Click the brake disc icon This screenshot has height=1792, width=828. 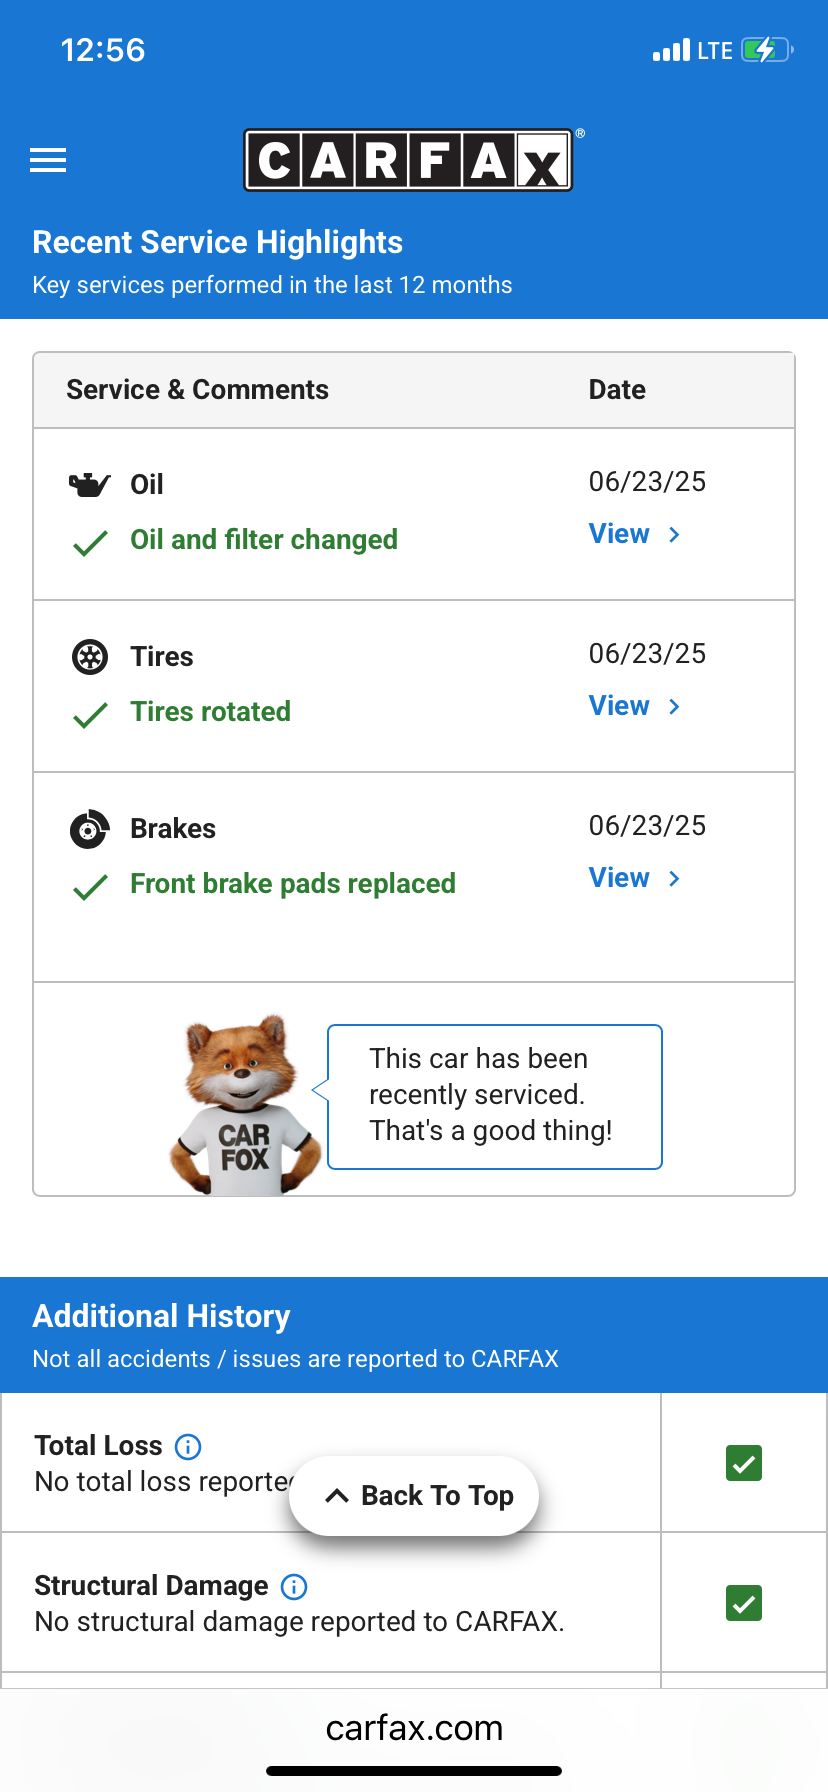point(89,829)
